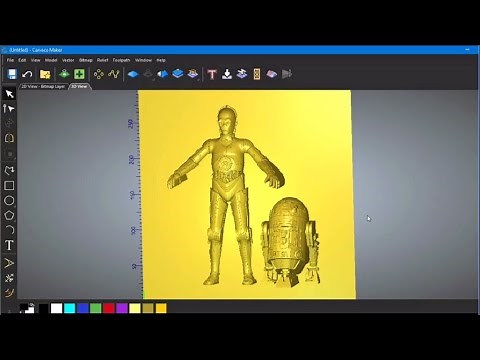Switch to the 3D View tab
This screenshot has height=360, width=480.
79,86
